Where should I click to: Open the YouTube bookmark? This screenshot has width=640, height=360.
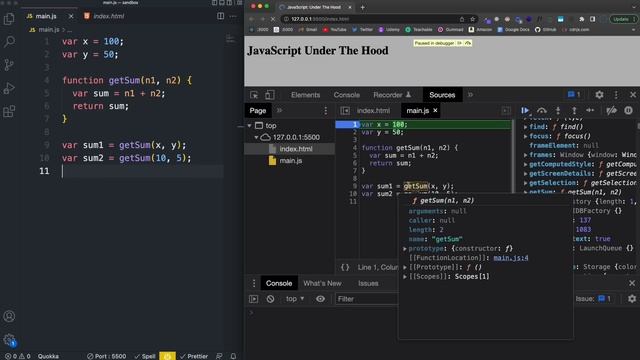coord(334,29)
